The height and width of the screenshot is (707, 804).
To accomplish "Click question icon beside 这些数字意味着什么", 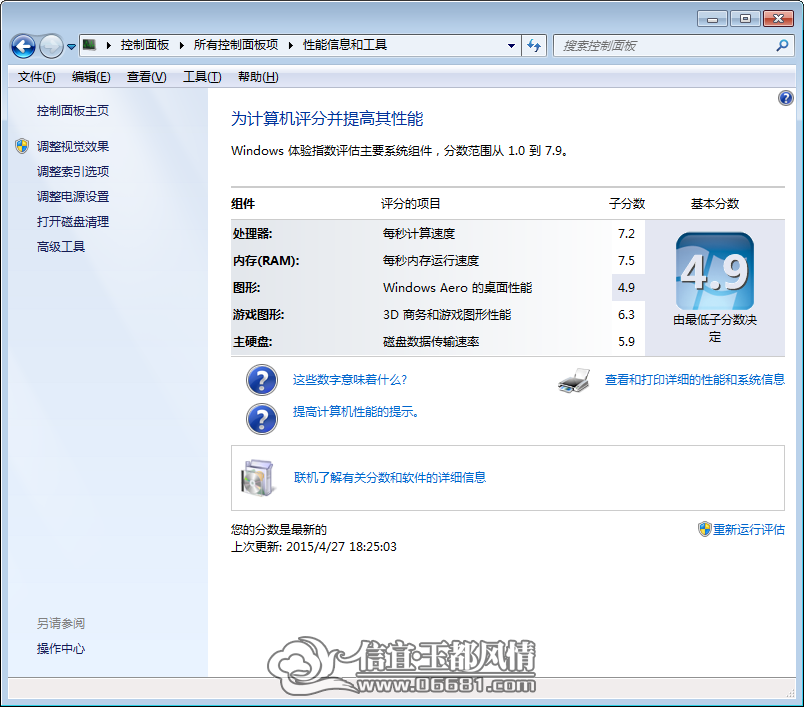I will pyautogui.click(x=262, y=380).
